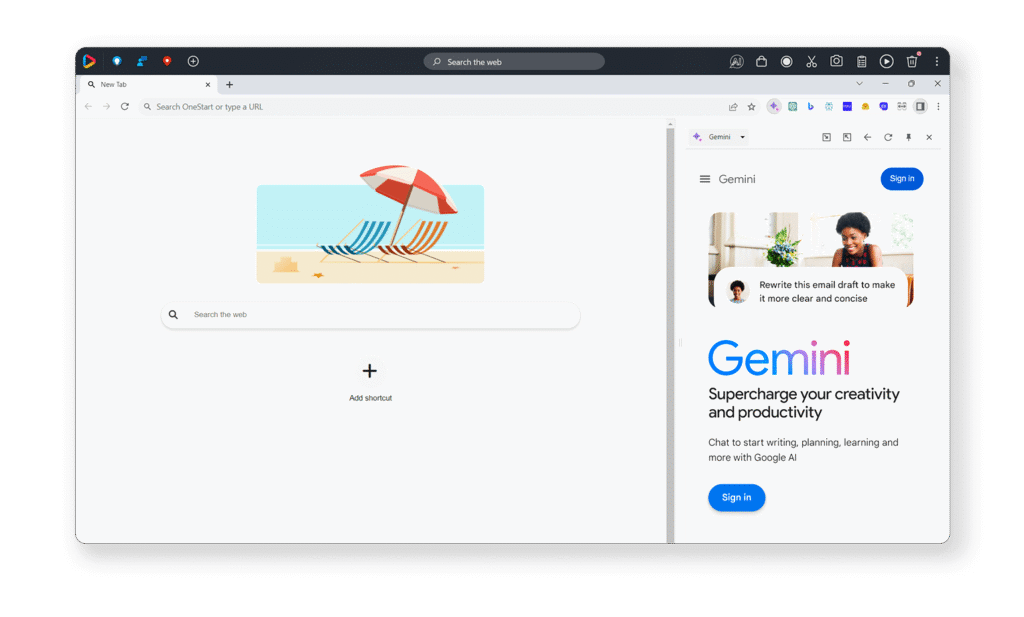The width and height of the screenshot is (1024, 617).
Task: Open the browser three-dot menu
Action: pos(937,107)
